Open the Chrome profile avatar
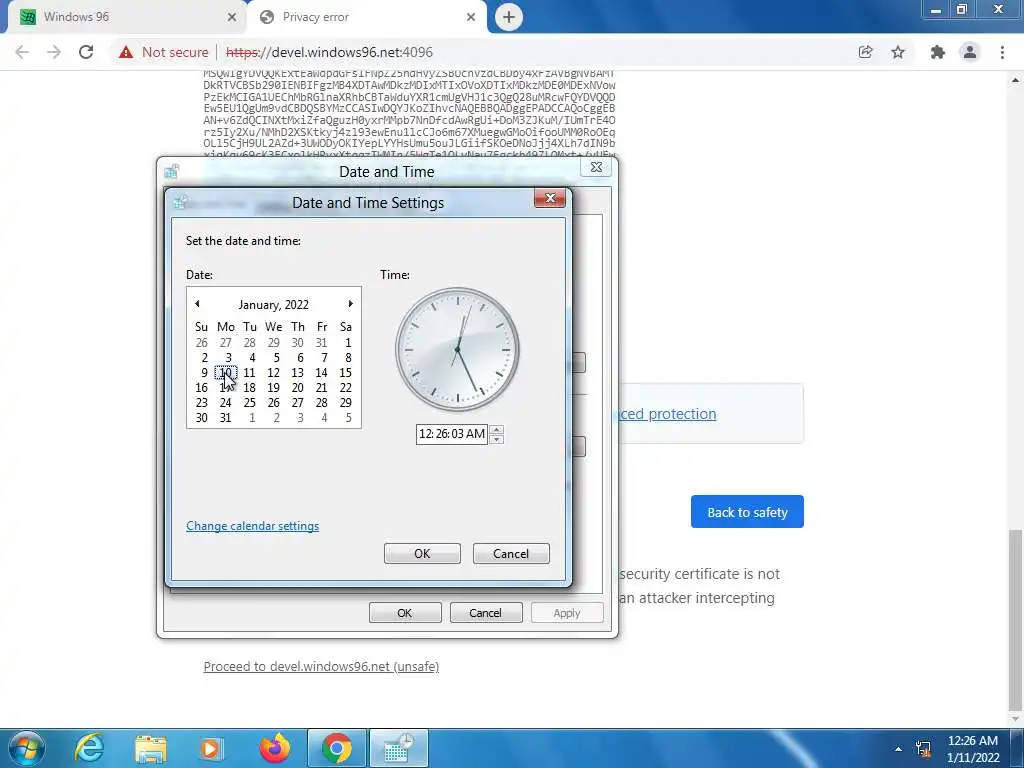 pyautogui.click(x=970, y=52)
